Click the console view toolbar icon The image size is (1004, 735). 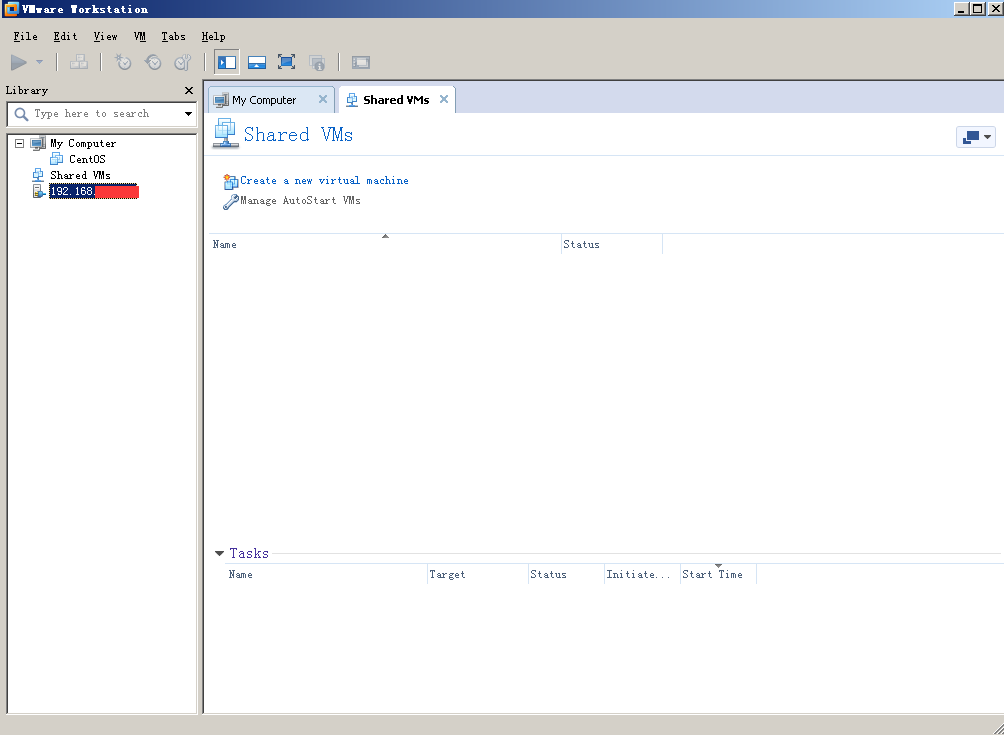[x=360, y=62]
